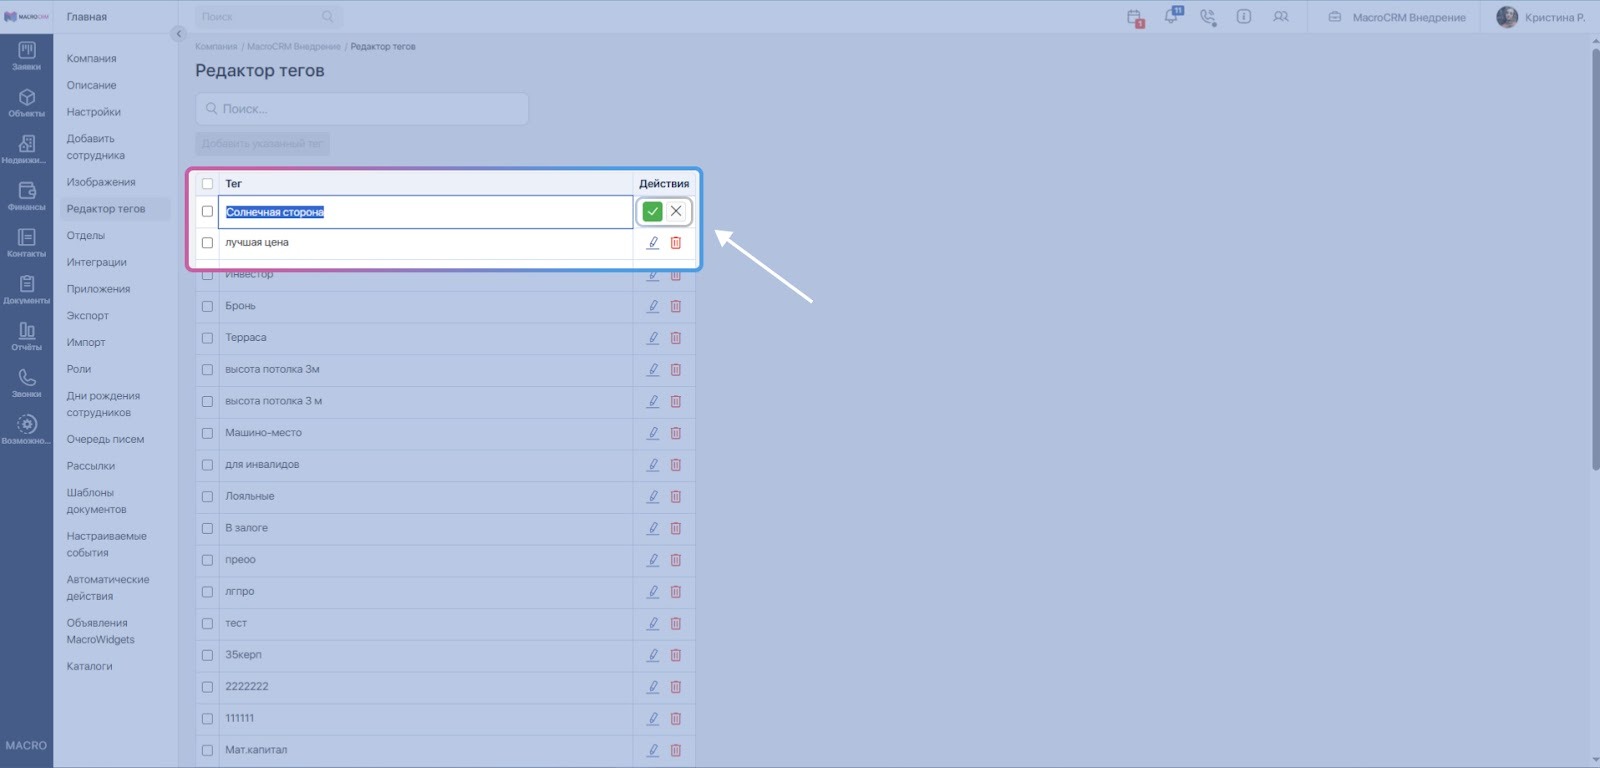Screen dimensions: 1600x768
Task: Check the box for 'лучшая цена' tag
Action: pyautogui.click(x=207, y=243)
